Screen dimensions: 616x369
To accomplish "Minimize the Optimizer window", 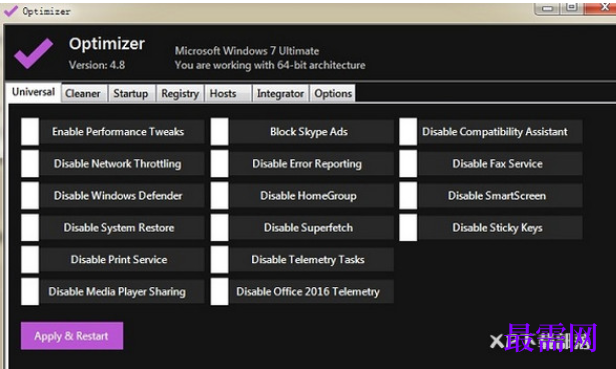I will [547, 9].
